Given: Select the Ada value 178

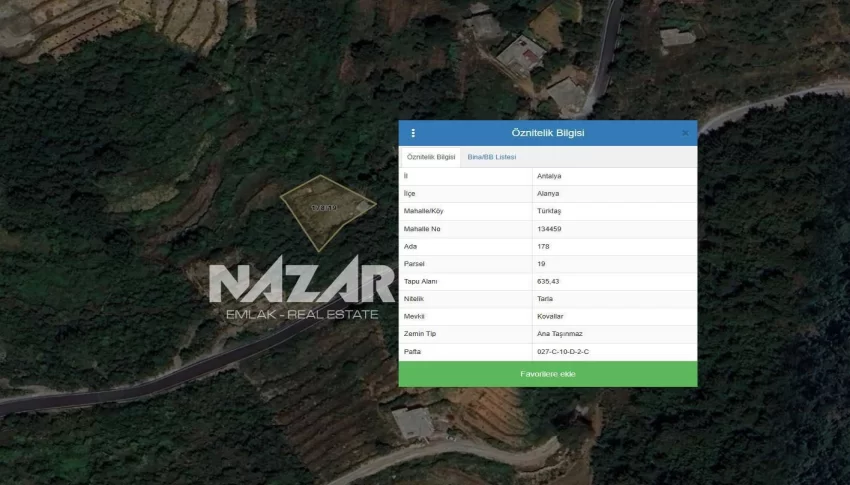Looking at the screenshot, I should pos(543,246).
